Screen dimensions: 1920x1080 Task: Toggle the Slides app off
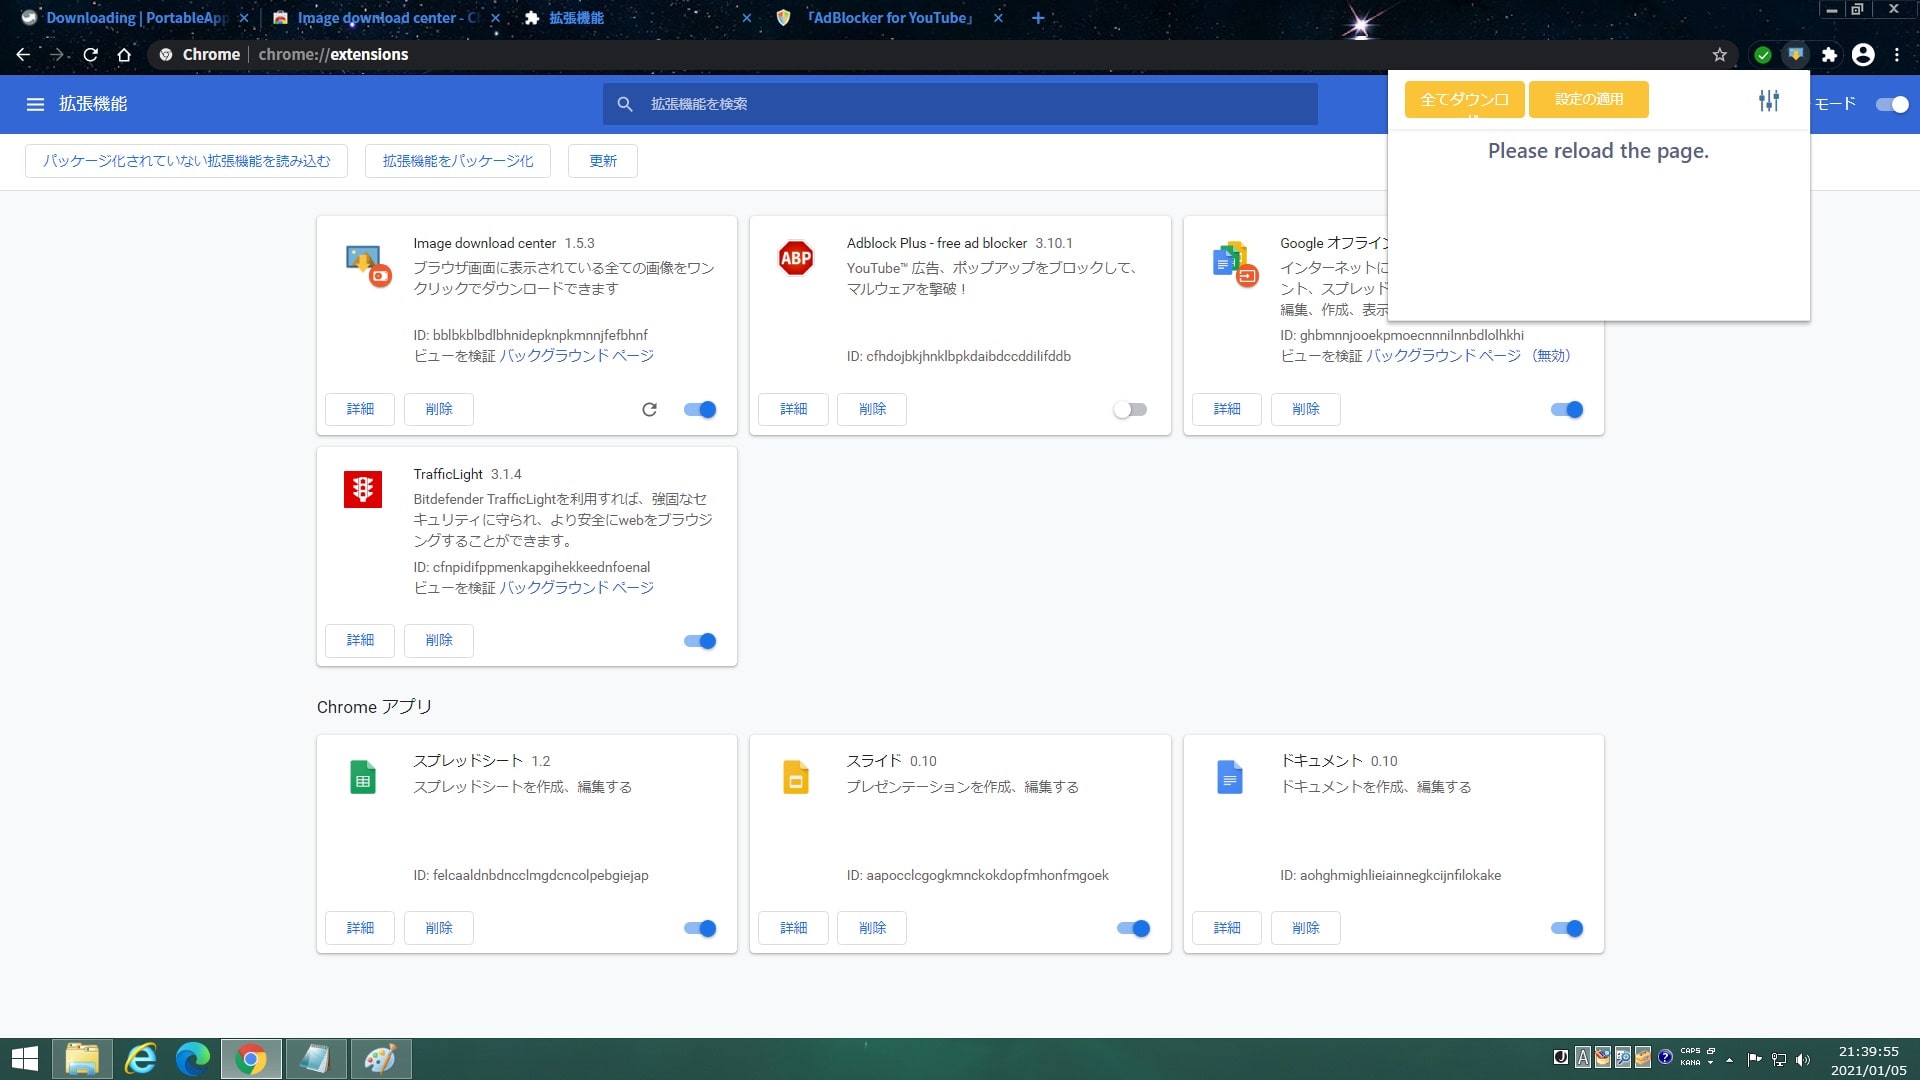point(1133,928)
